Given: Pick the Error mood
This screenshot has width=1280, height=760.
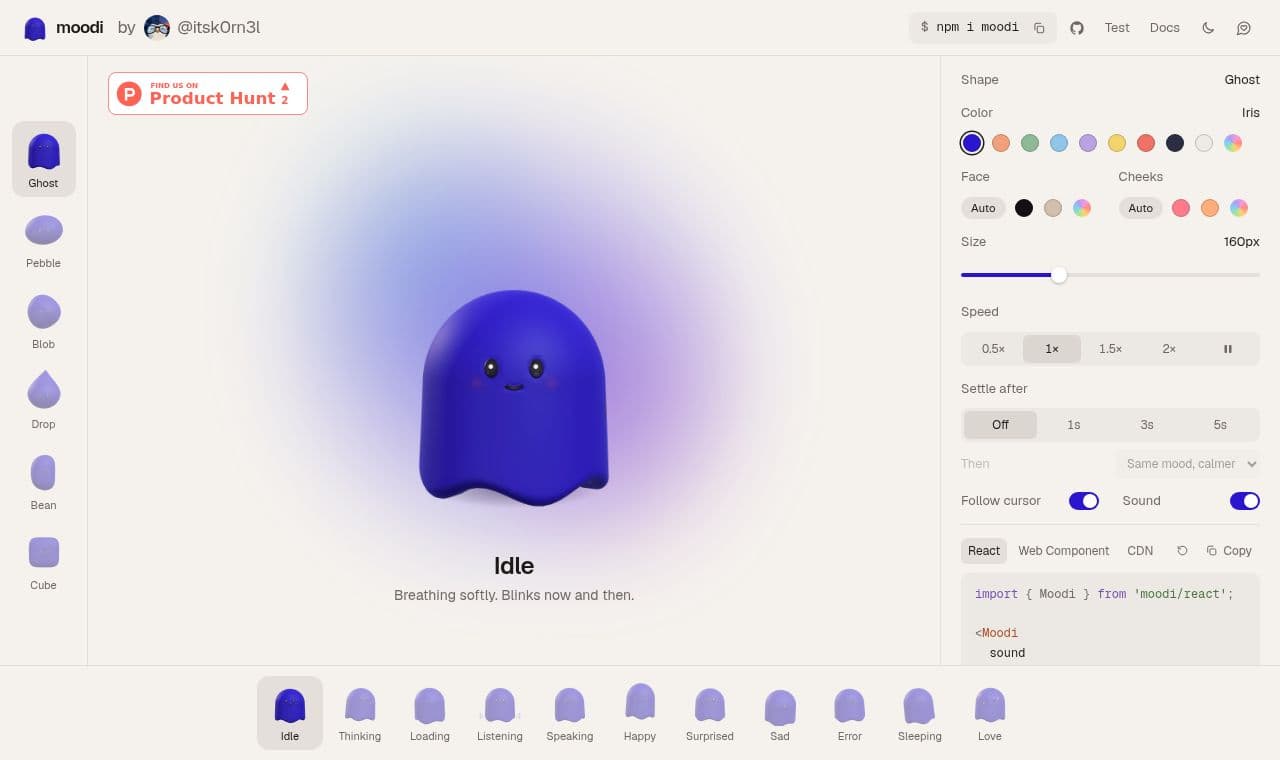Looking at the screenshot, I should click(x=850, y=713).
